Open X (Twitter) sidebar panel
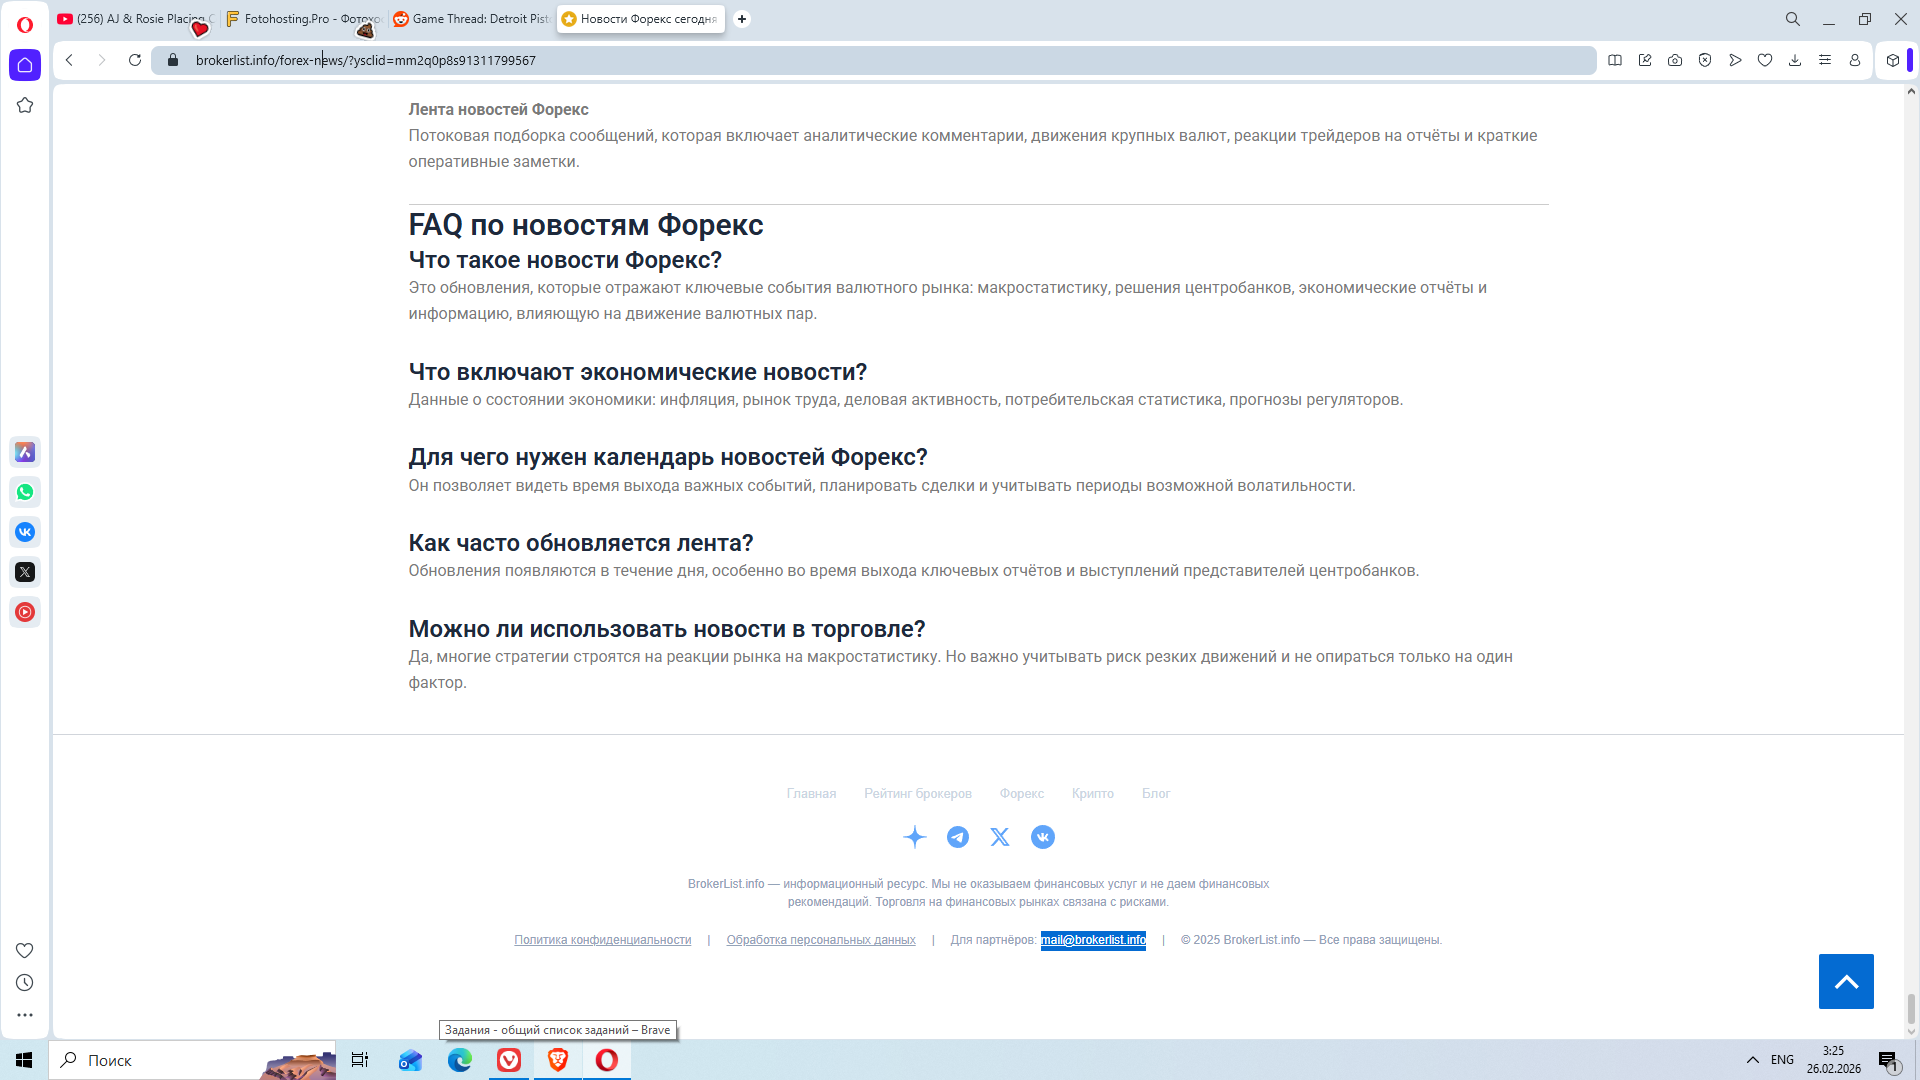The width and height of the screenshot is (1920, 1080). point(25,572)
